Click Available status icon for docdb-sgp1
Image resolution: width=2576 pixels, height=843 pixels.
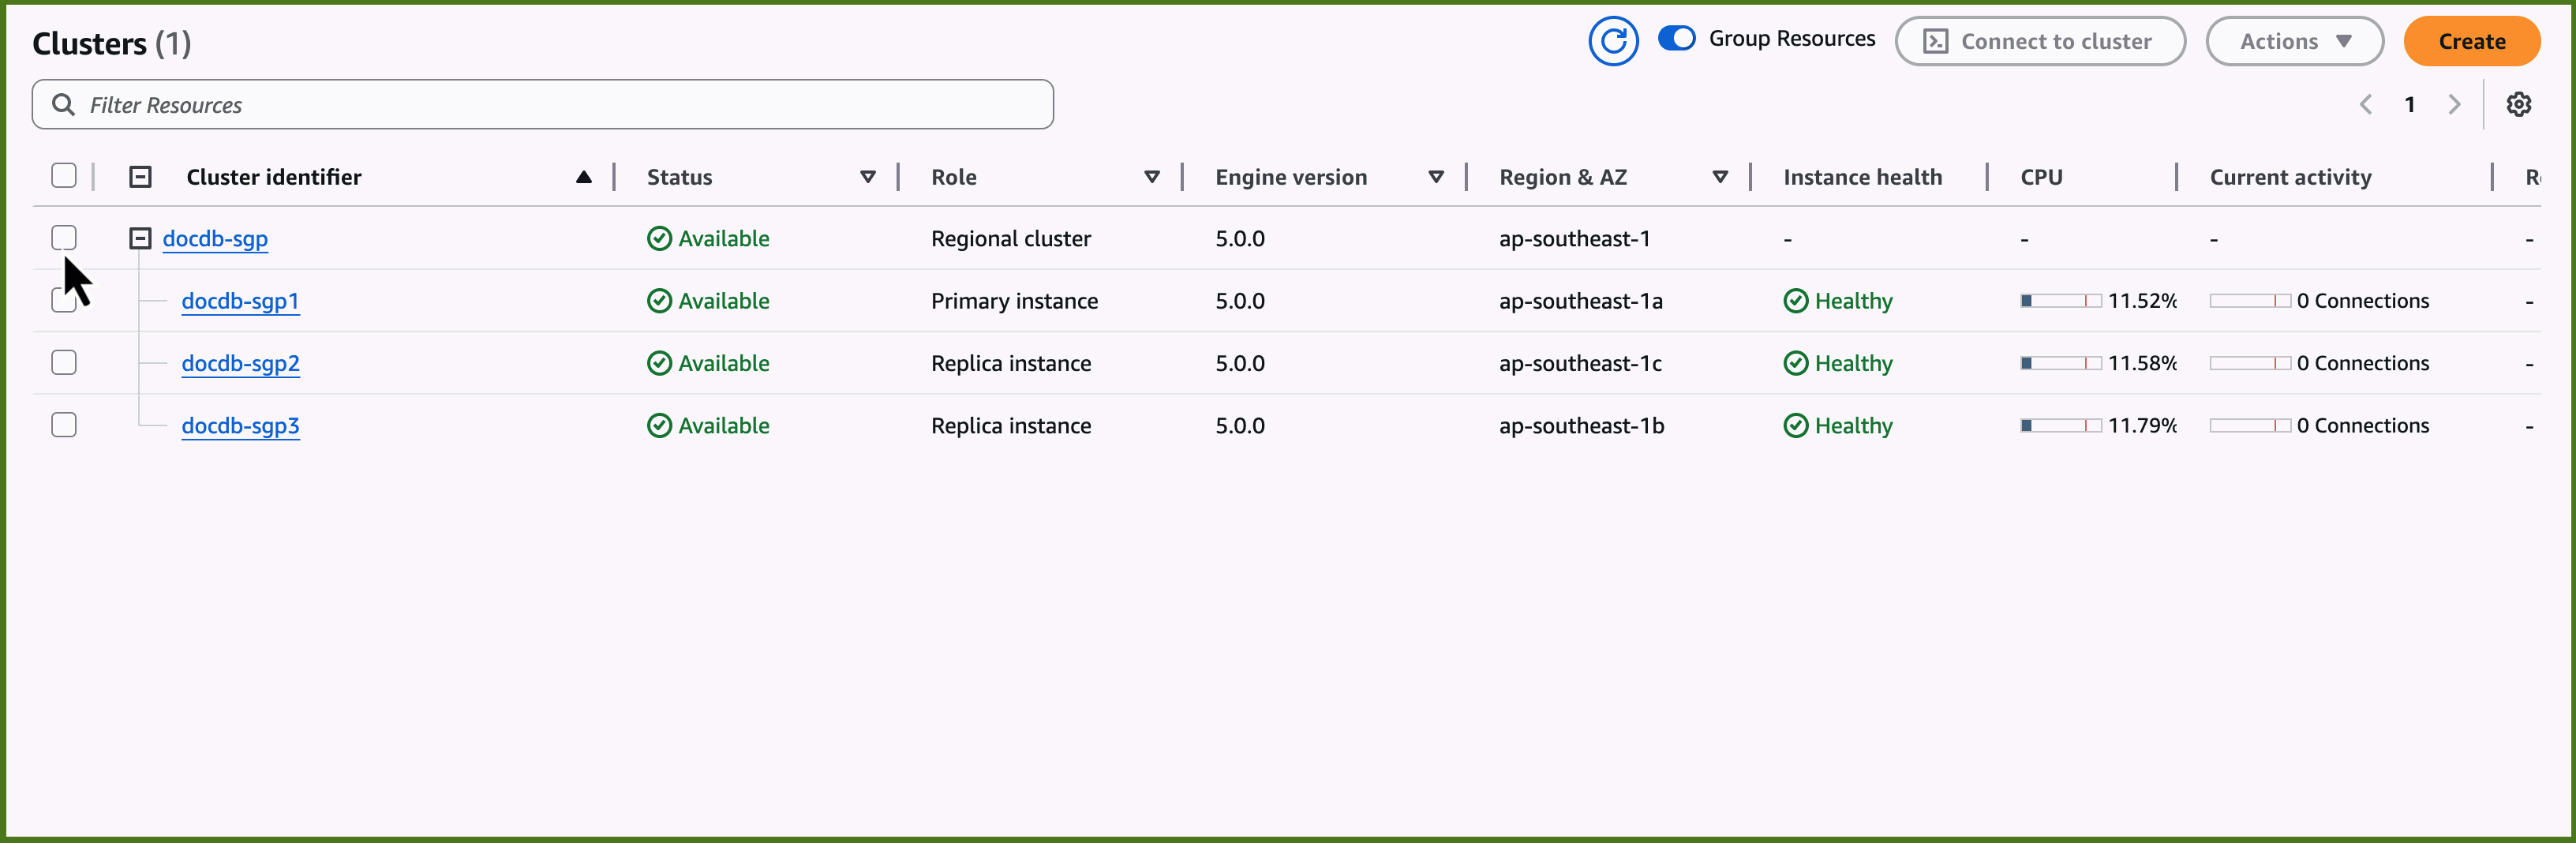coord(659,301)
